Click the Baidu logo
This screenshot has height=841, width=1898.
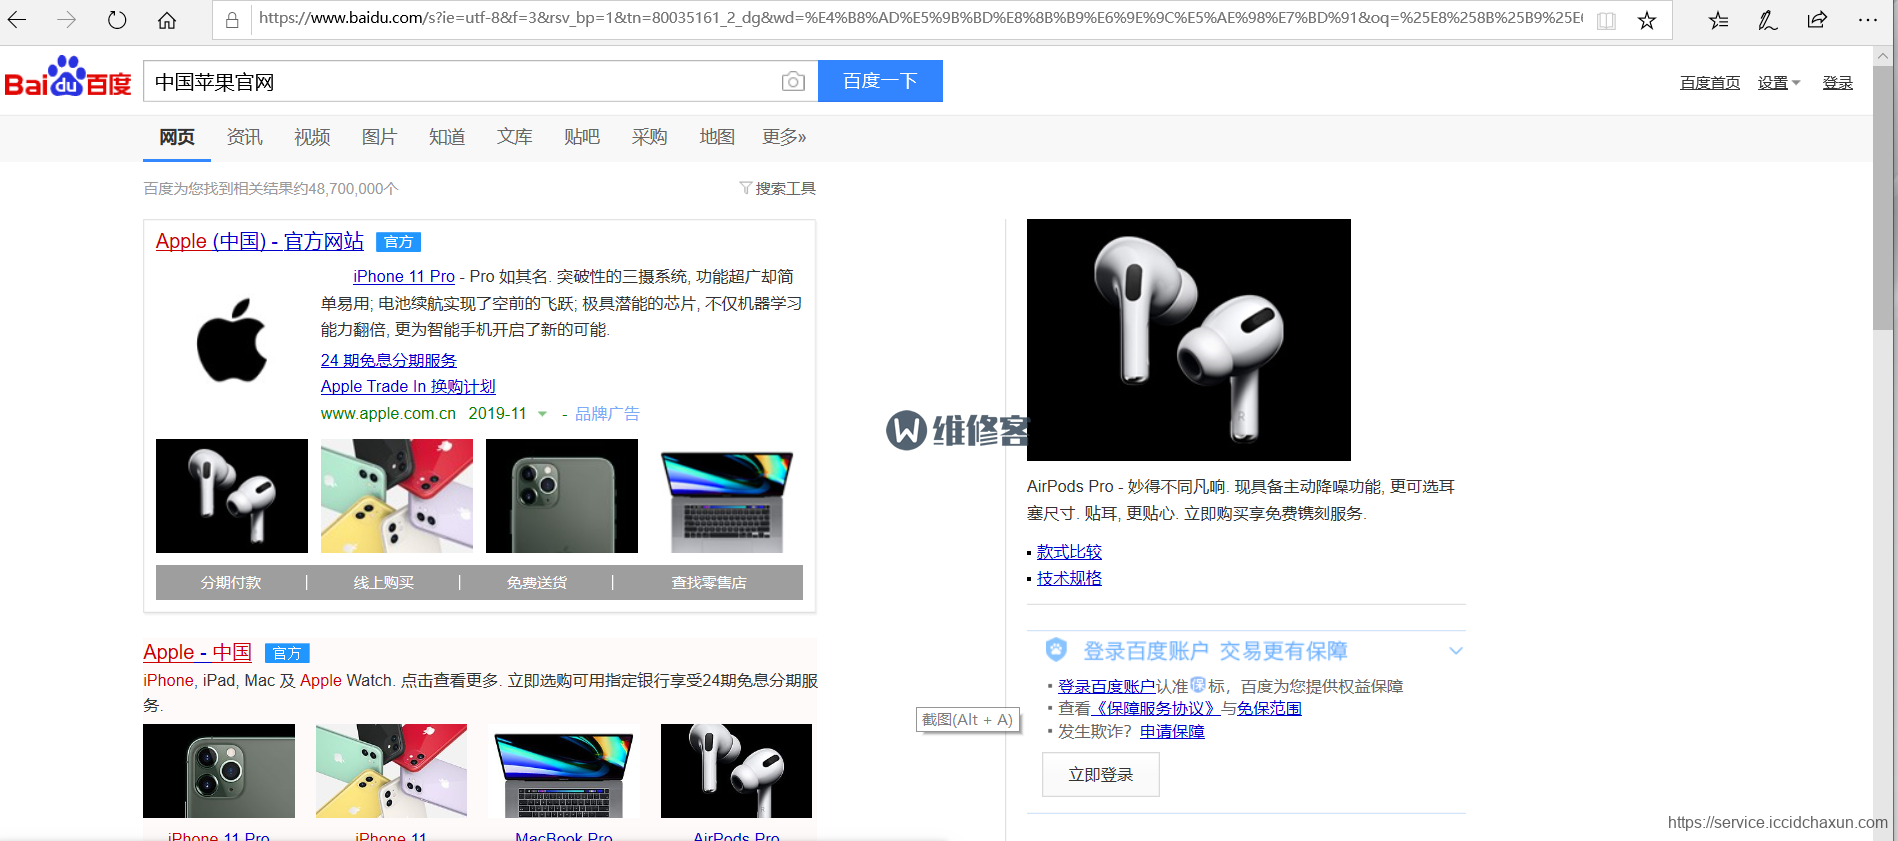tap(68, 77)
